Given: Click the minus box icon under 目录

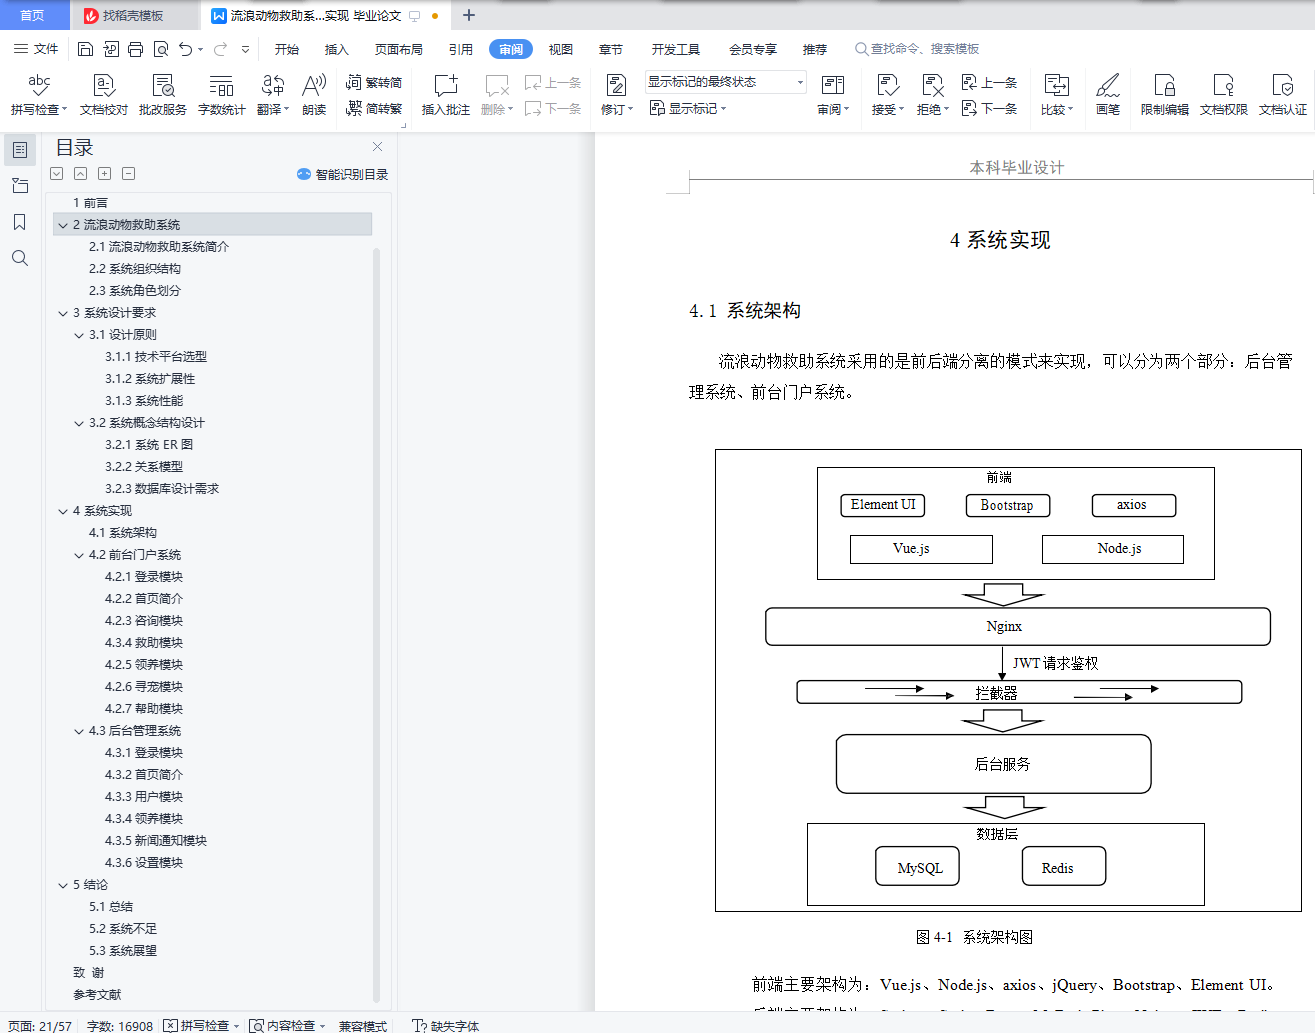Looking at the screenshot, I should pyautogui.click(x=129, y=174).
